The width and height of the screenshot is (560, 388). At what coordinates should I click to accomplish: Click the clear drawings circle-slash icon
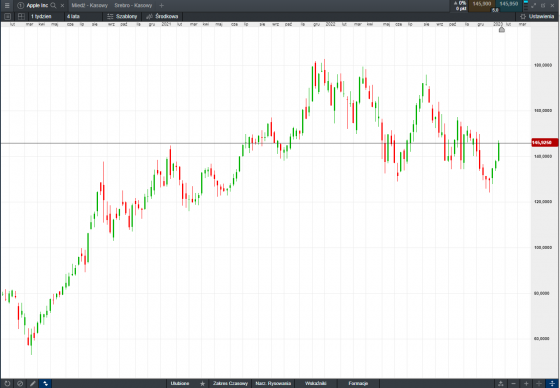coord(20,383)
